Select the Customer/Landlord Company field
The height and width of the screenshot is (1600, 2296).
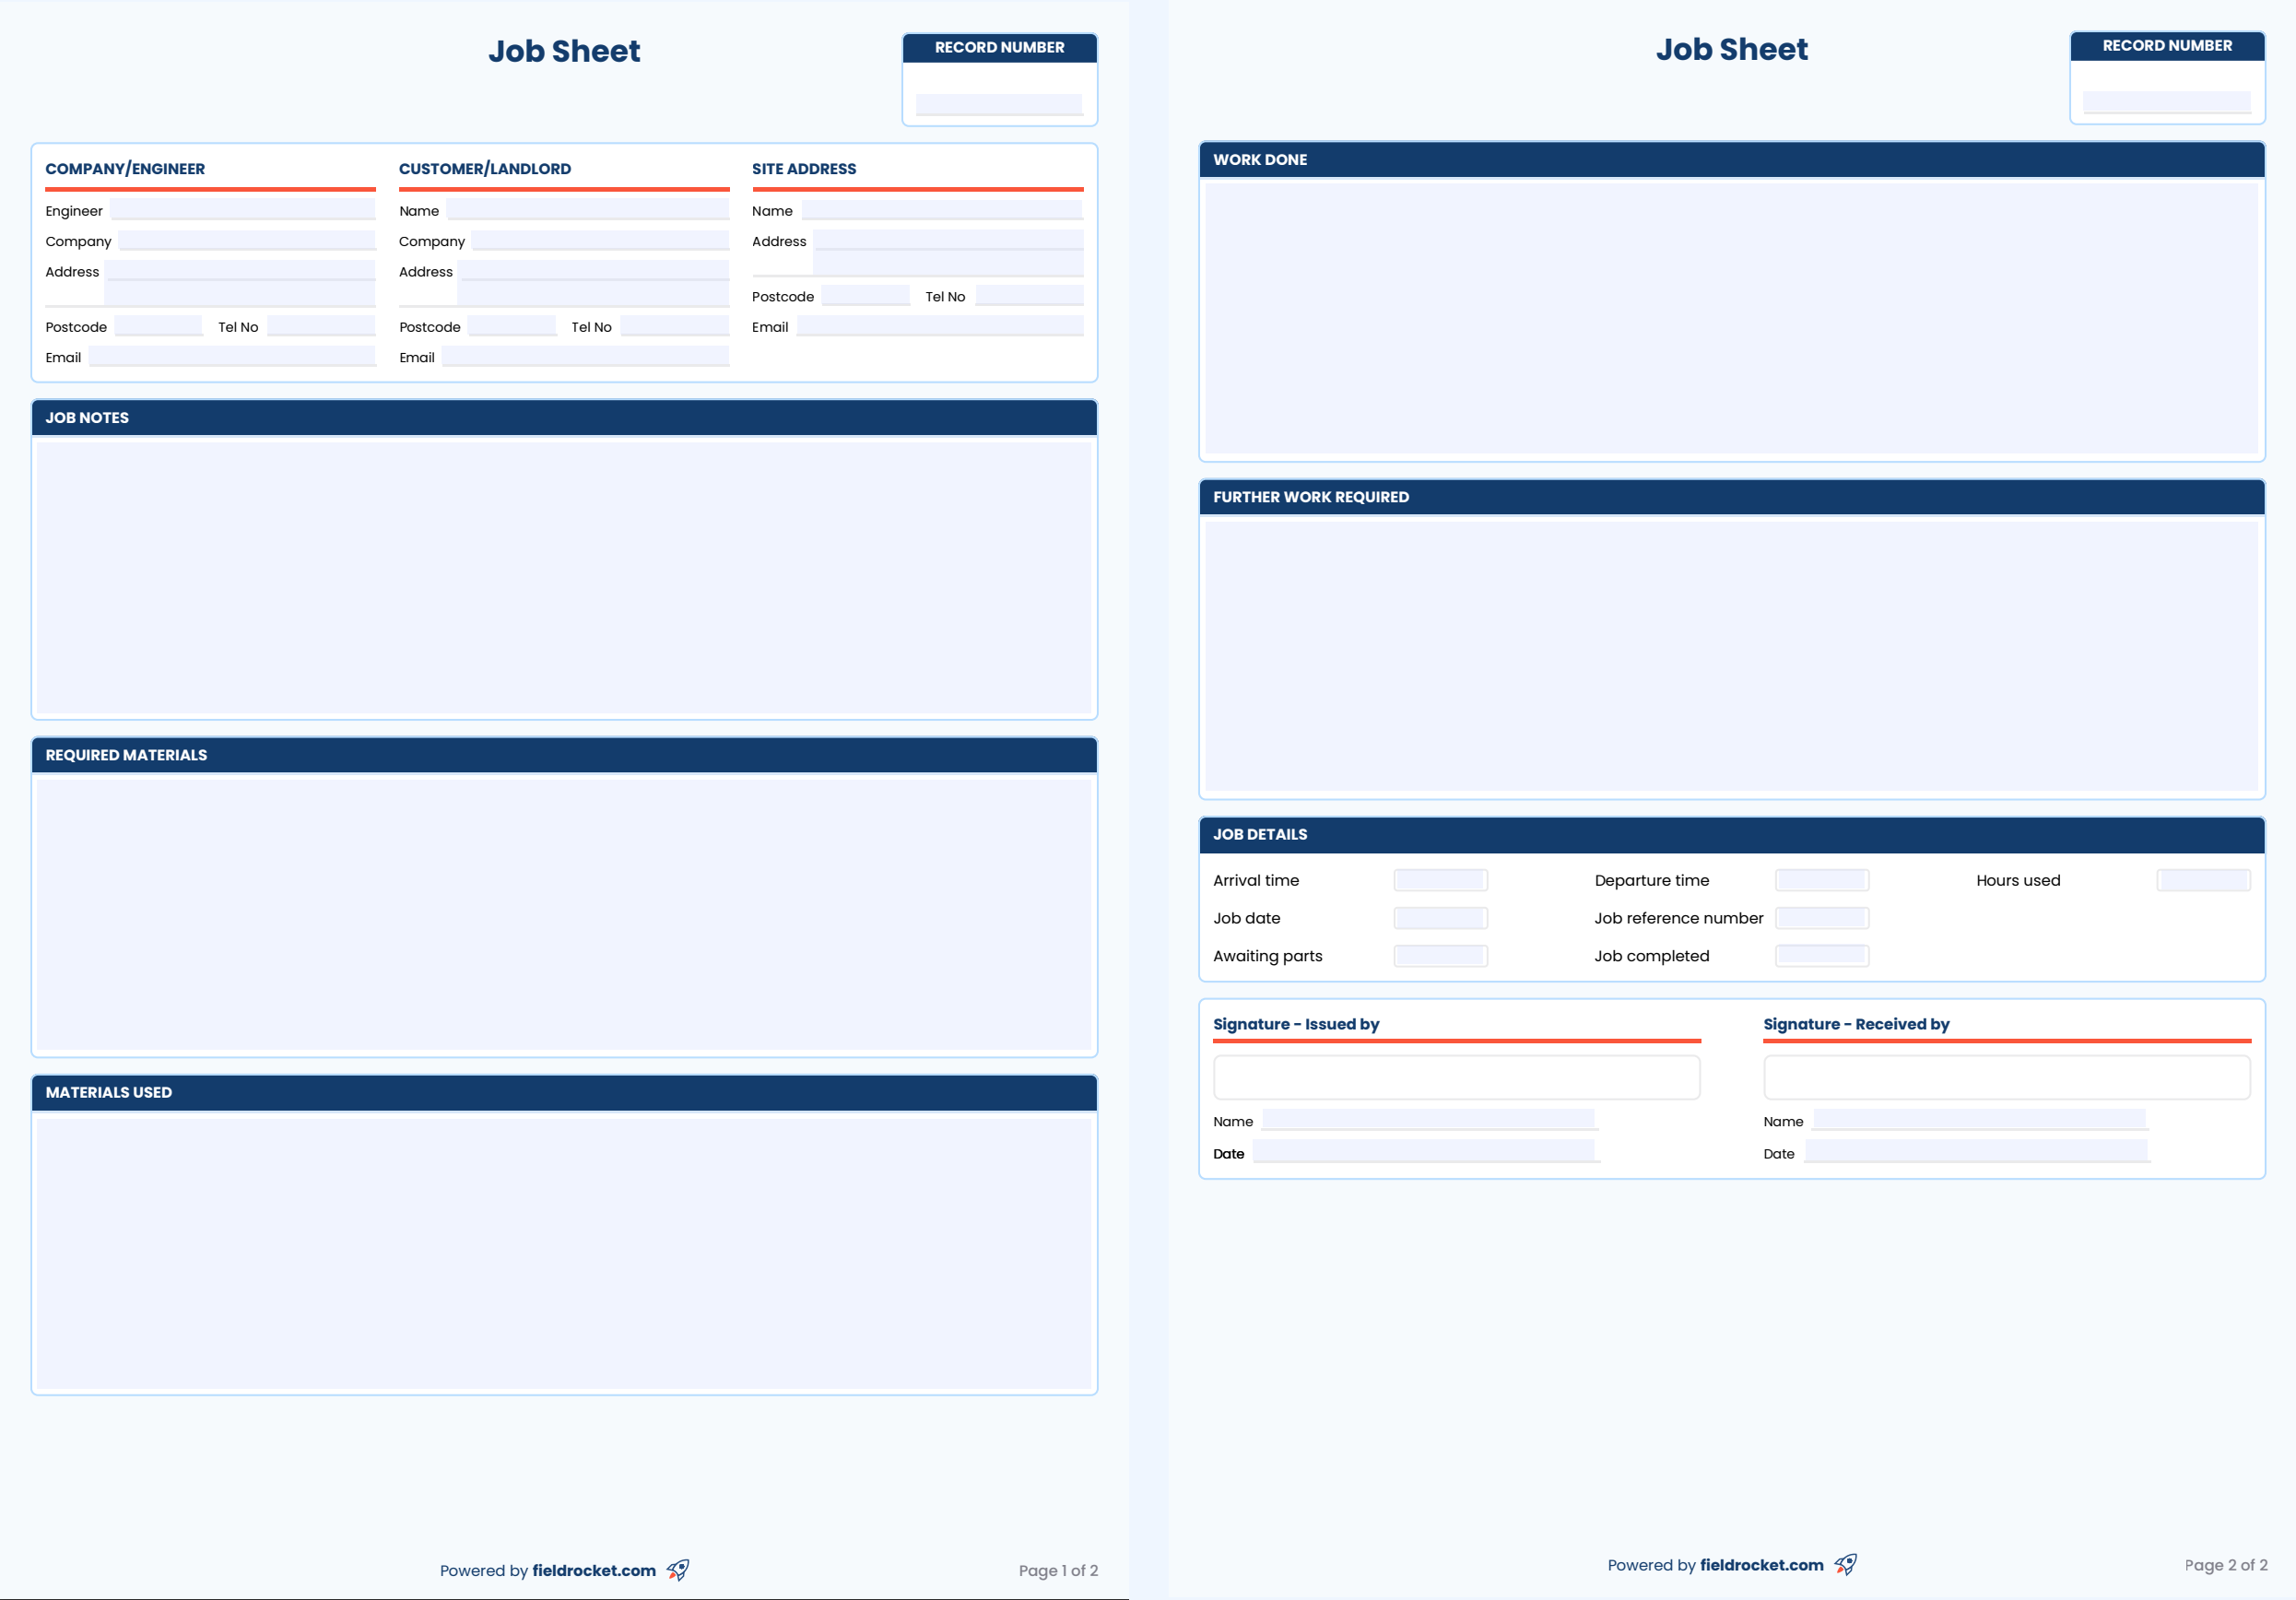[598, 240]
